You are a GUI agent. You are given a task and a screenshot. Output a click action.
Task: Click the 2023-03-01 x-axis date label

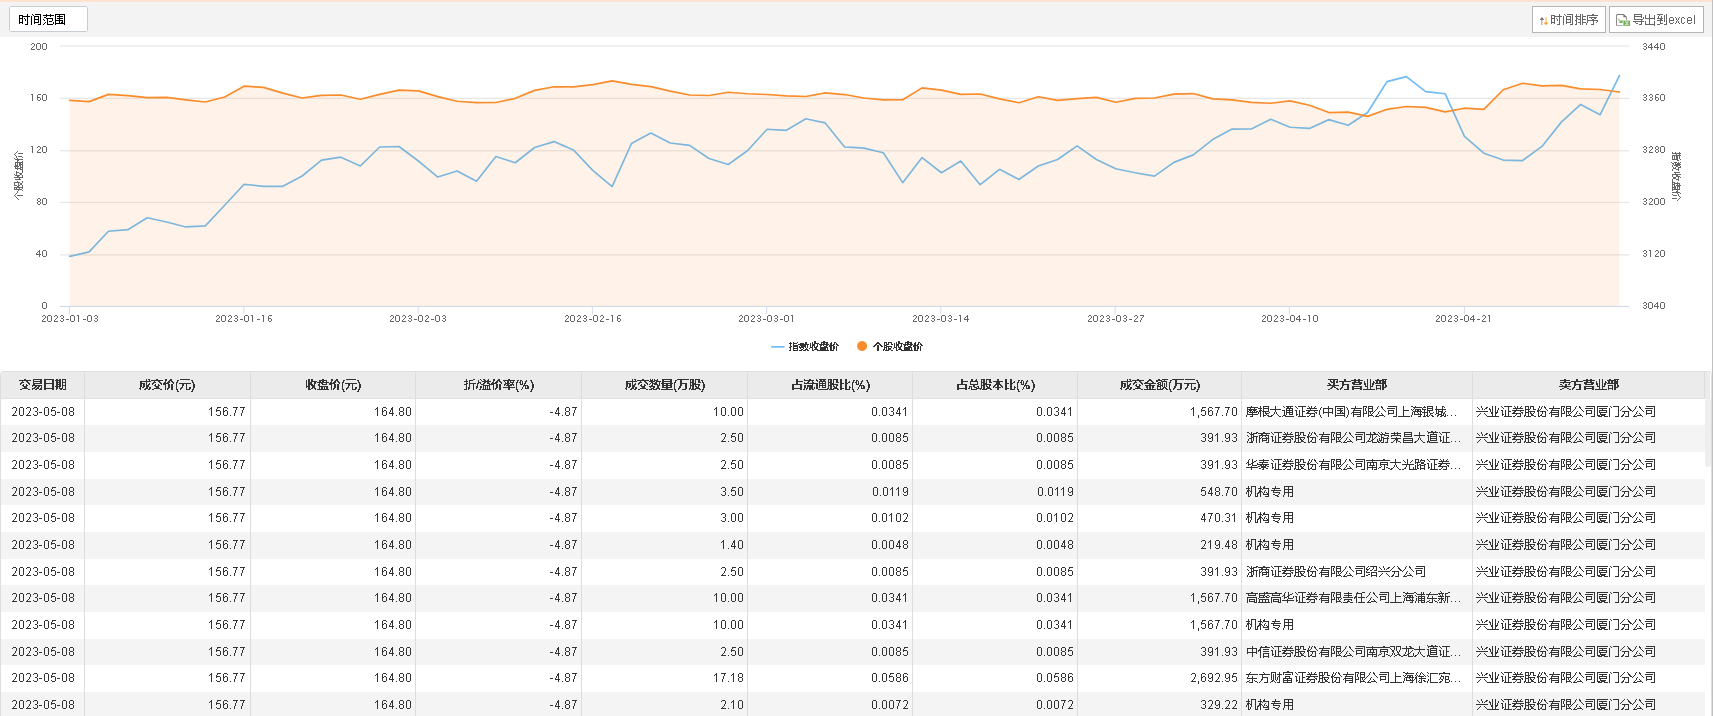click(766, 319)
